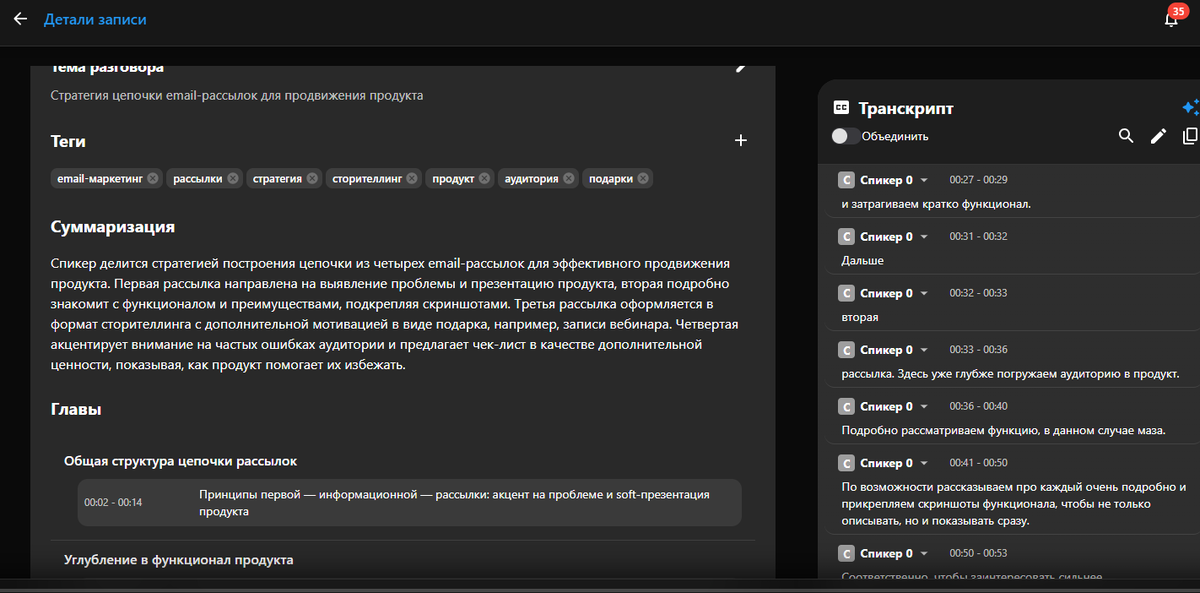Open speaker dropdown for 00:31 - 00:32 entry
1200x593 pixels.
[x=924, y=237]
